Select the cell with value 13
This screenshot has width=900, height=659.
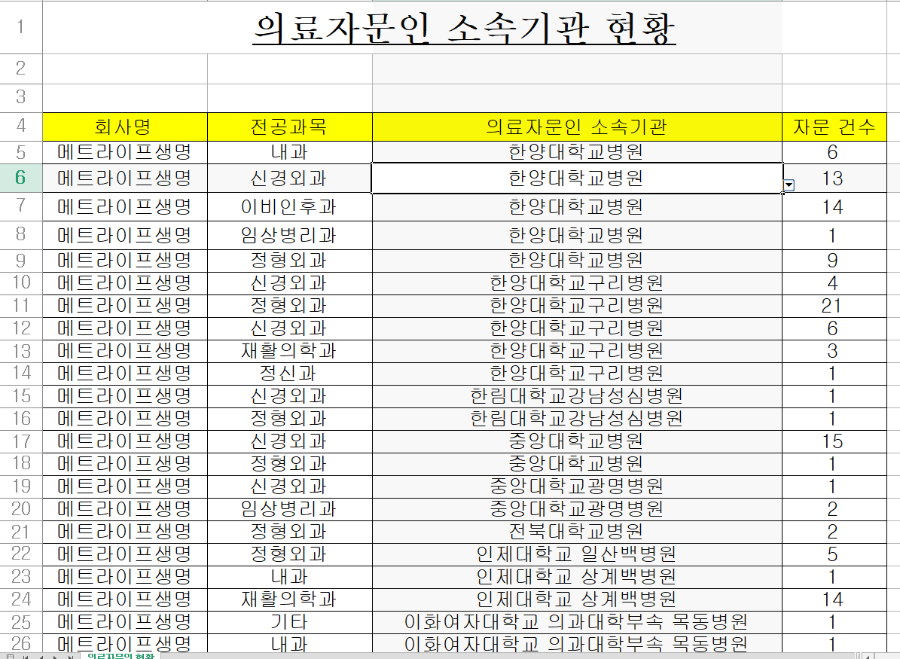click(834, 178)
